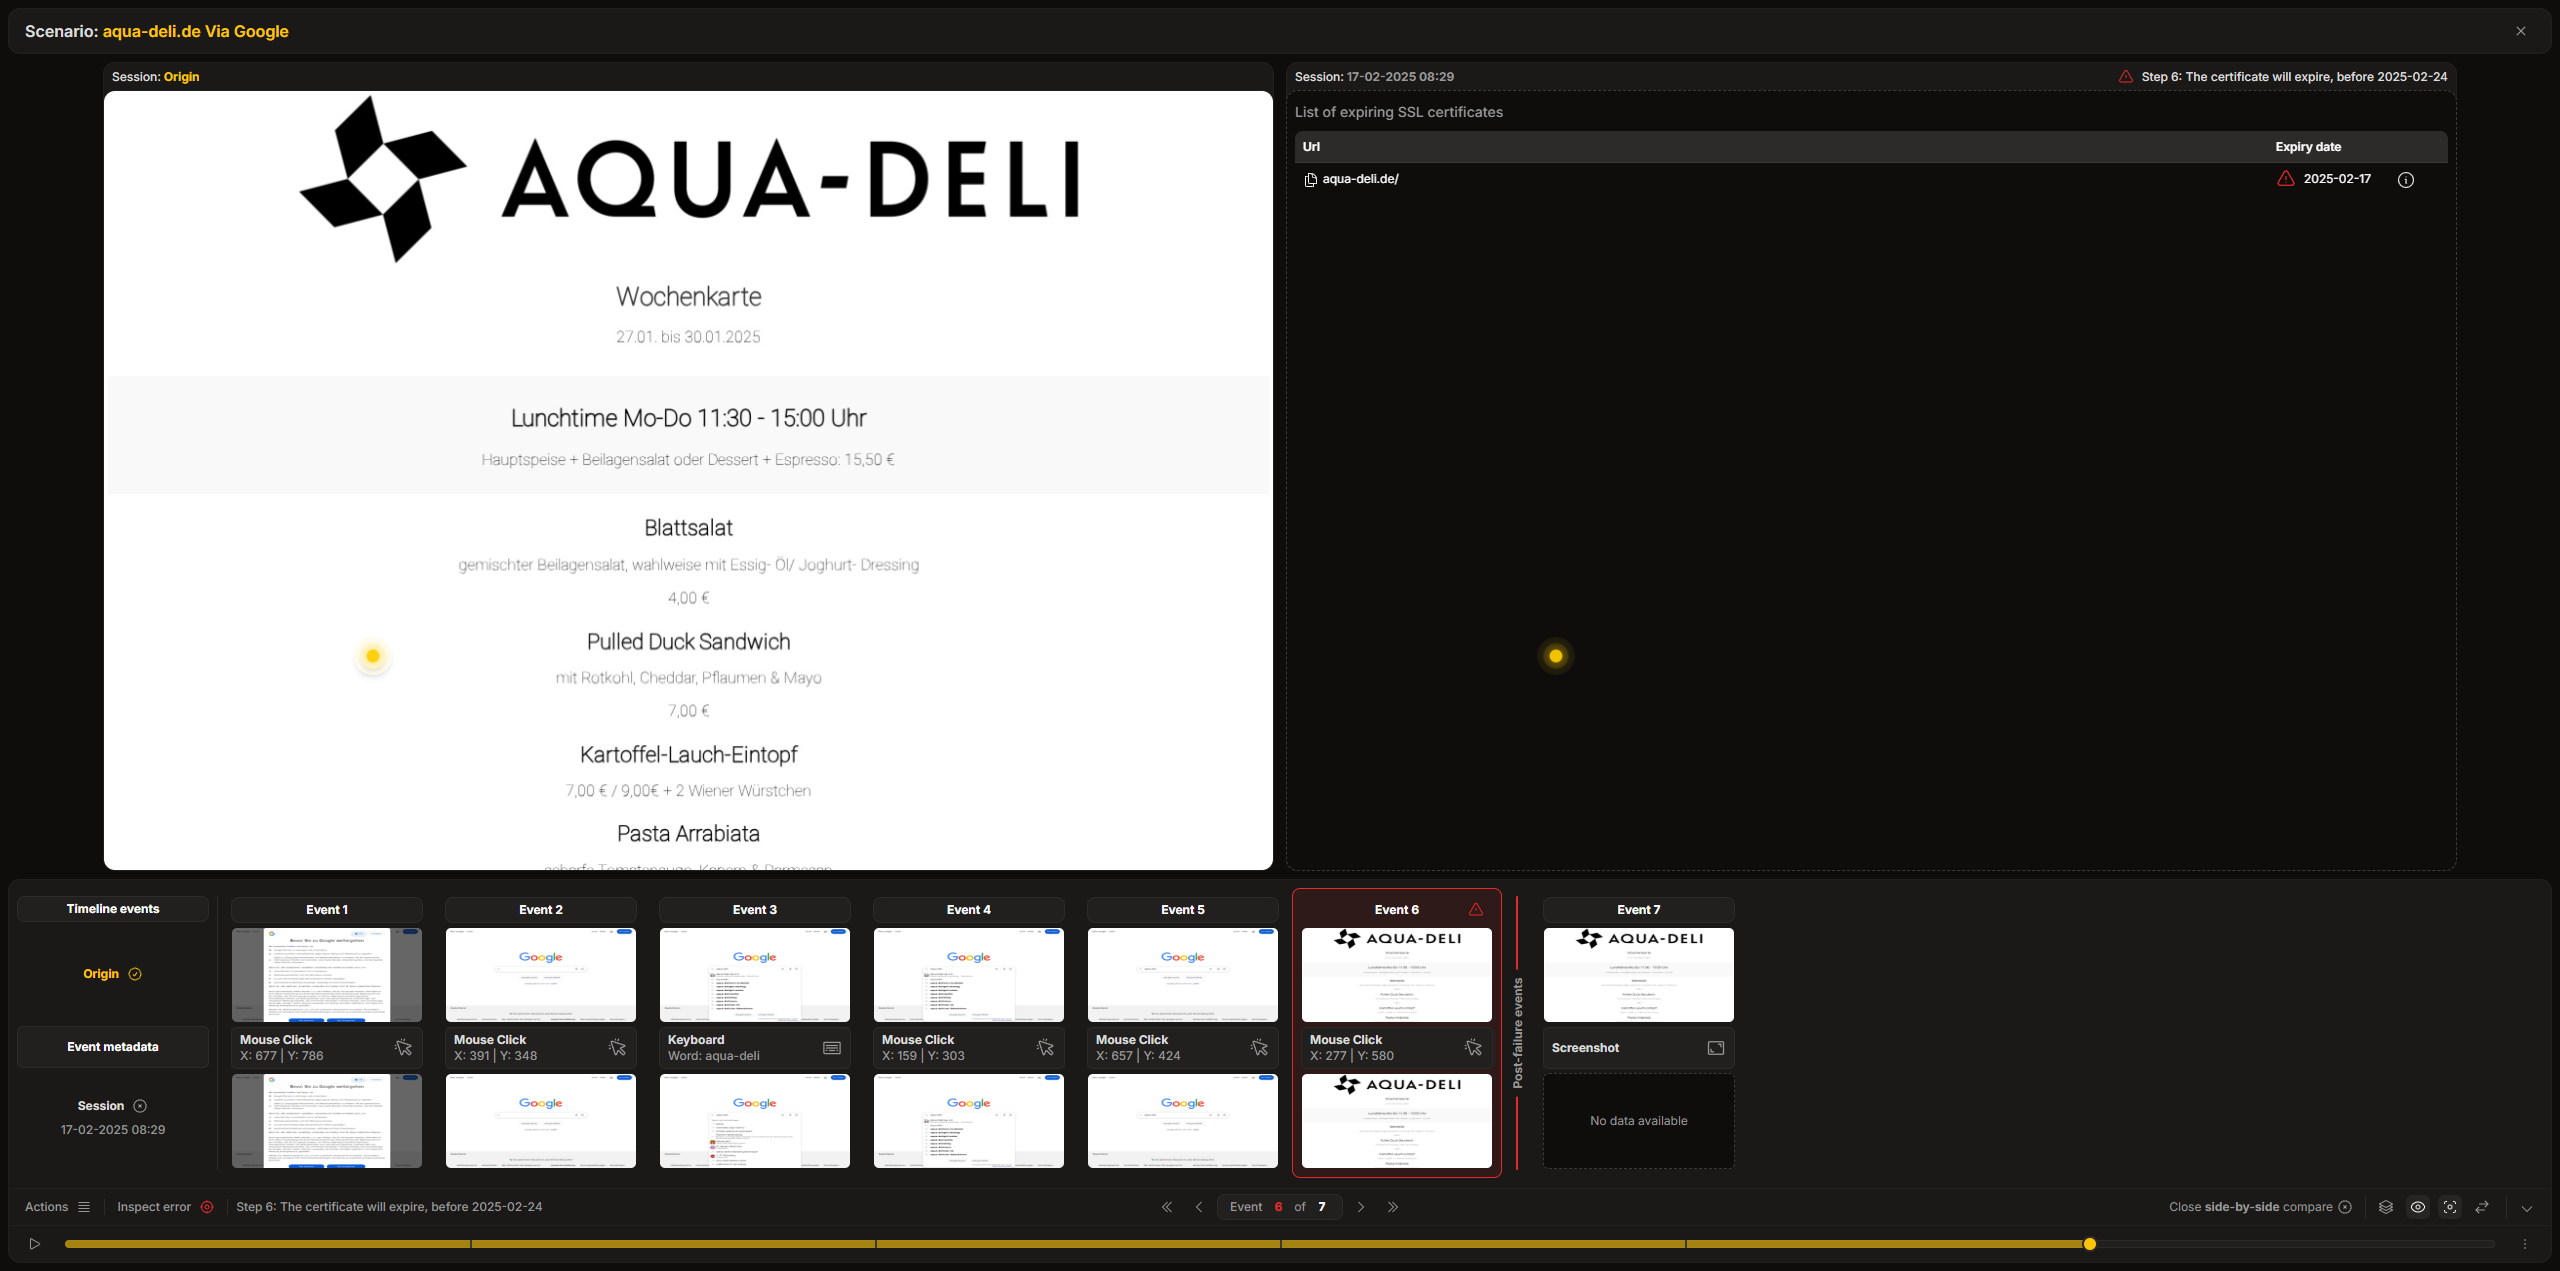Select the Event 7 header
The image size is (2560, 1271).
pos(1639,909)
